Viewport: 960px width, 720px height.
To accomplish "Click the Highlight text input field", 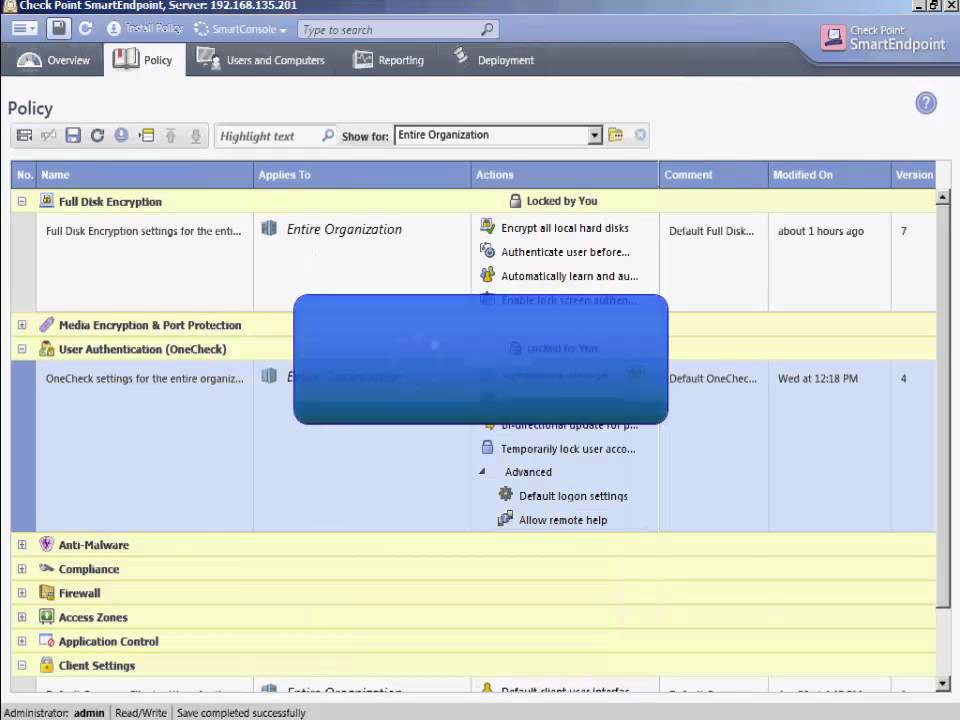I will pyautogui.click(x=267, y=136).
